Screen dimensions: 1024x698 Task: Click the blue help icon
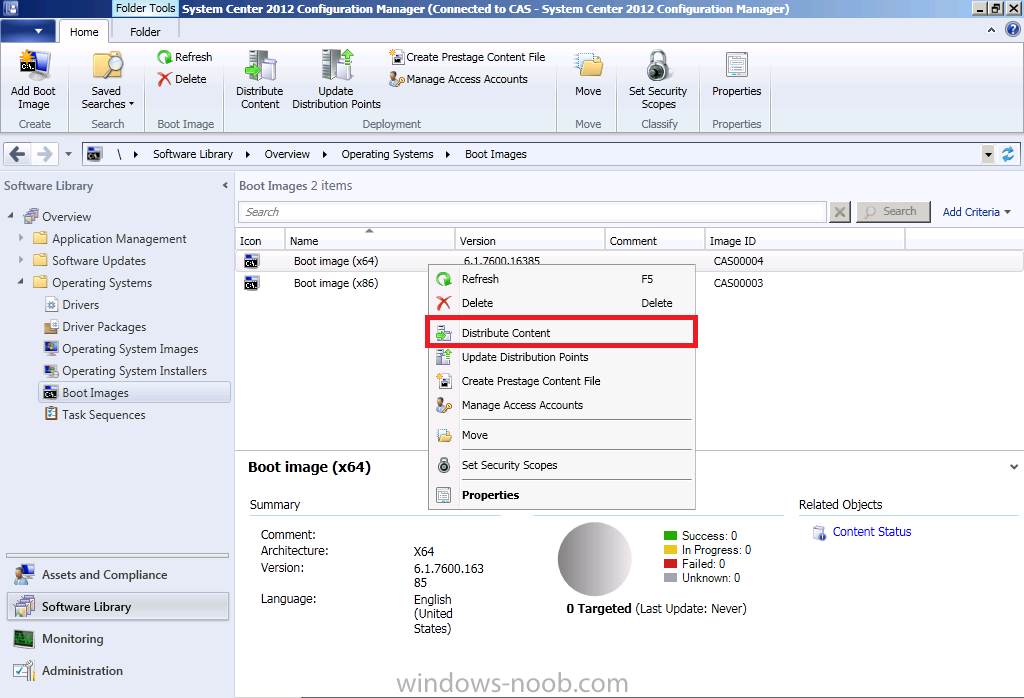[x=1013, y=29]
